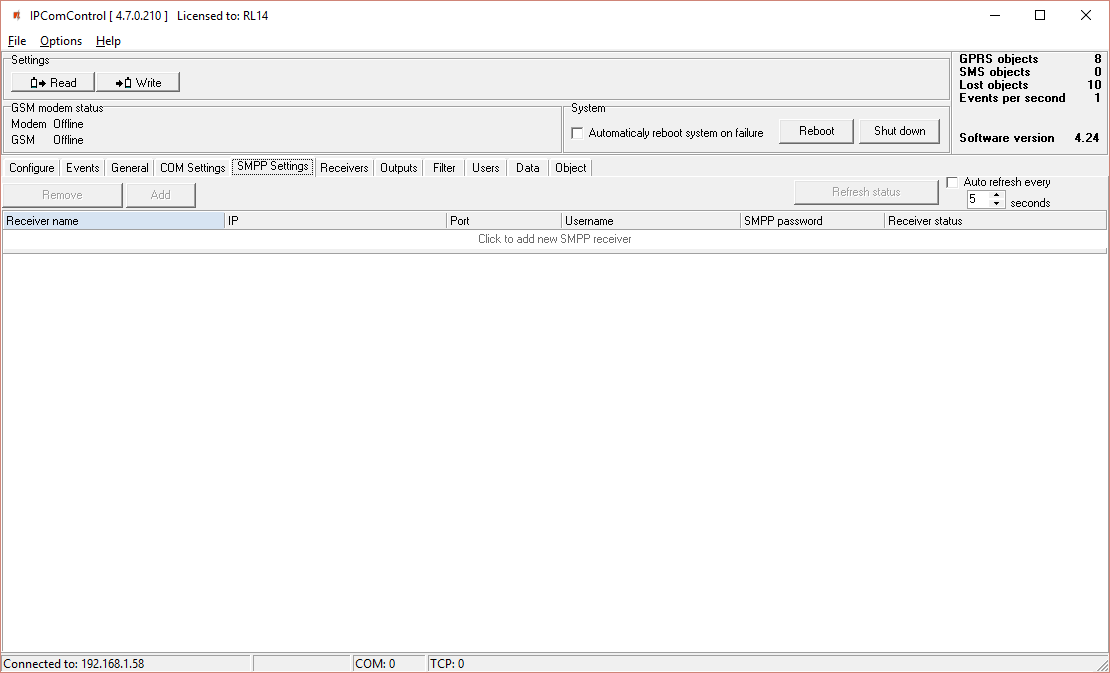Click the IPComControl app icon in title bar
The height and width of the screenshot is (673, 1110).
(x=15, y=15)
